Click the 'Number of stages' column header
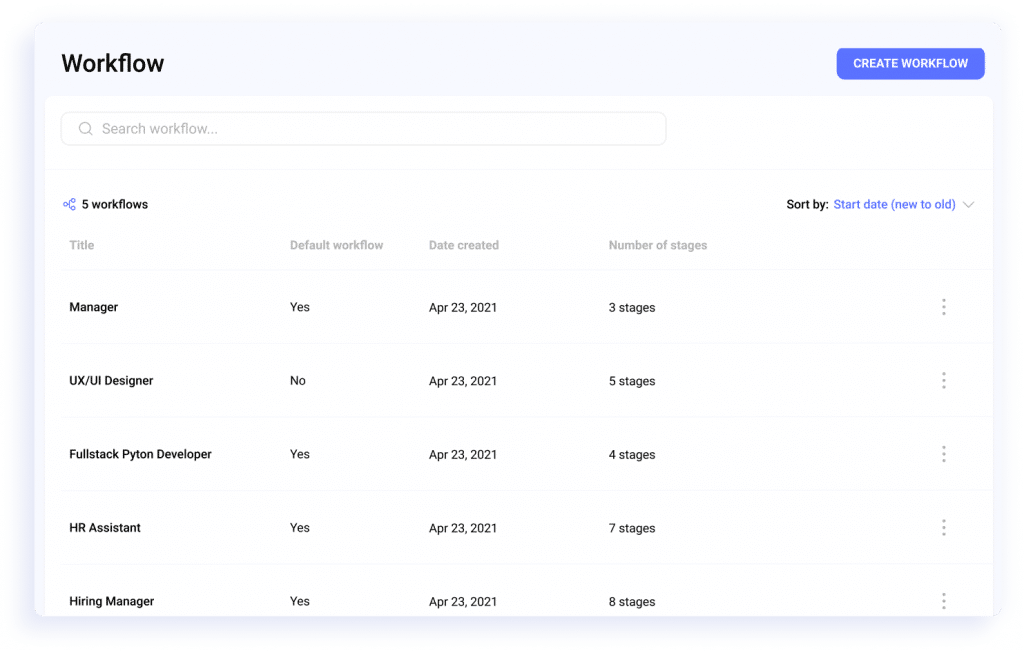The width and height of the screenshot is (1024, 651). 657,245
